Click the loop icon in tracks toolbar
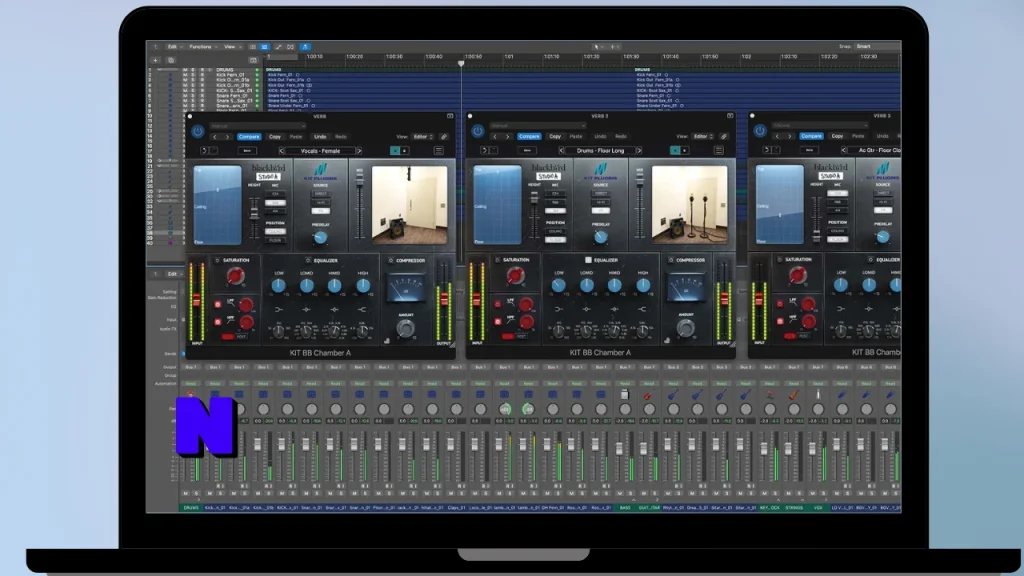Image resolution: width=1024 pixels, height=576 pixels. [291, 47]
